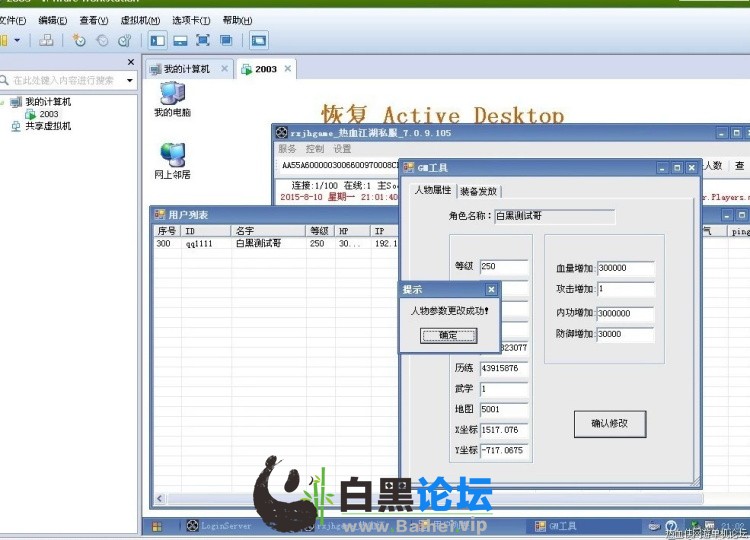Click the 确认修改 button

(609, 423)
